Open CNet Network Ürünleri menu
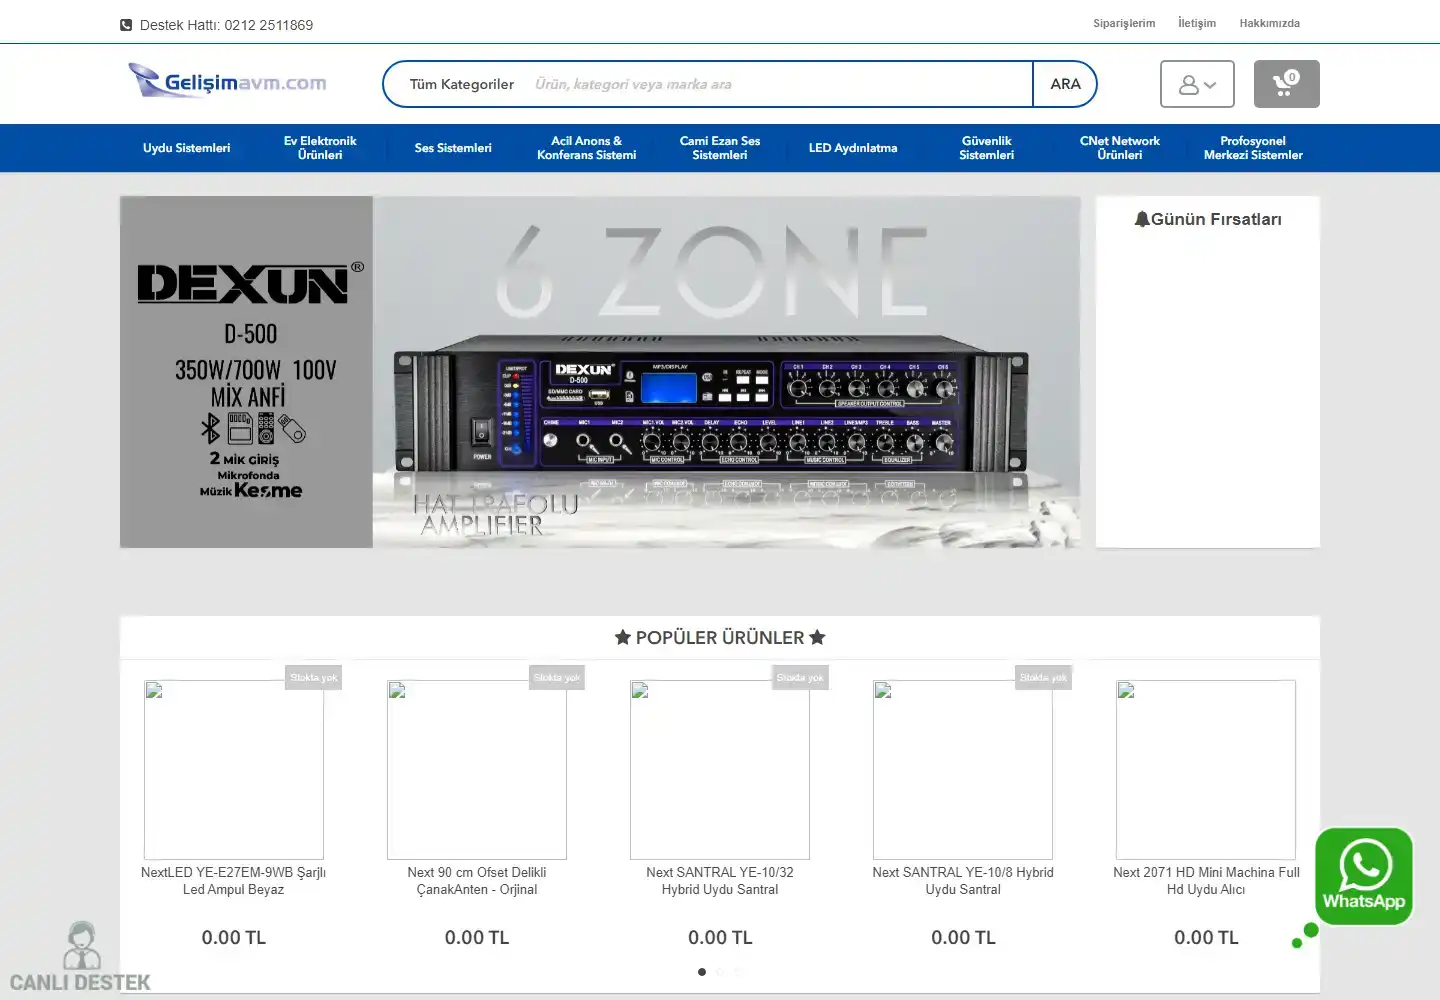The width and height of the screenshot is (1440, 1000). (x=1120, y=148)
